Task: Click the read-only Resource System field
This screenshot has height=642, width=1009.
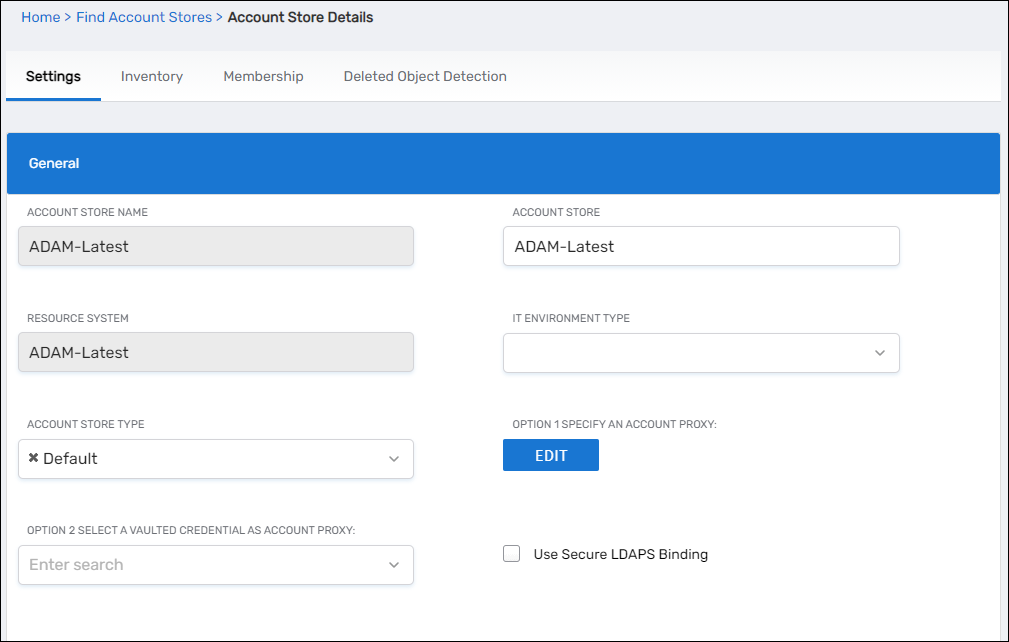Action: coord(215,352)
